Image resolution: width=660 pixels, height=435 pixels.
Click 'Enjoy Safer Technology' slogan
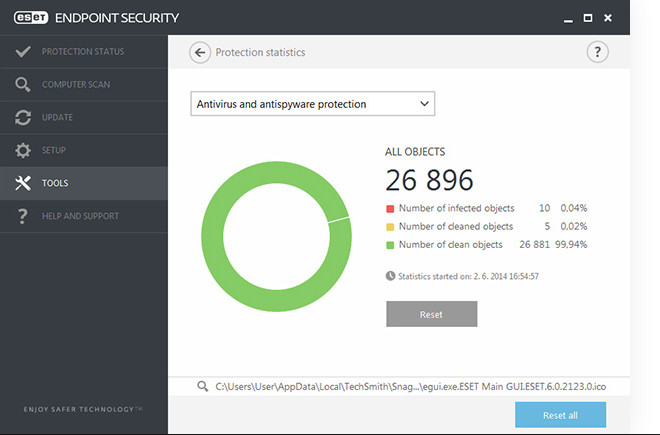point(83,409)
